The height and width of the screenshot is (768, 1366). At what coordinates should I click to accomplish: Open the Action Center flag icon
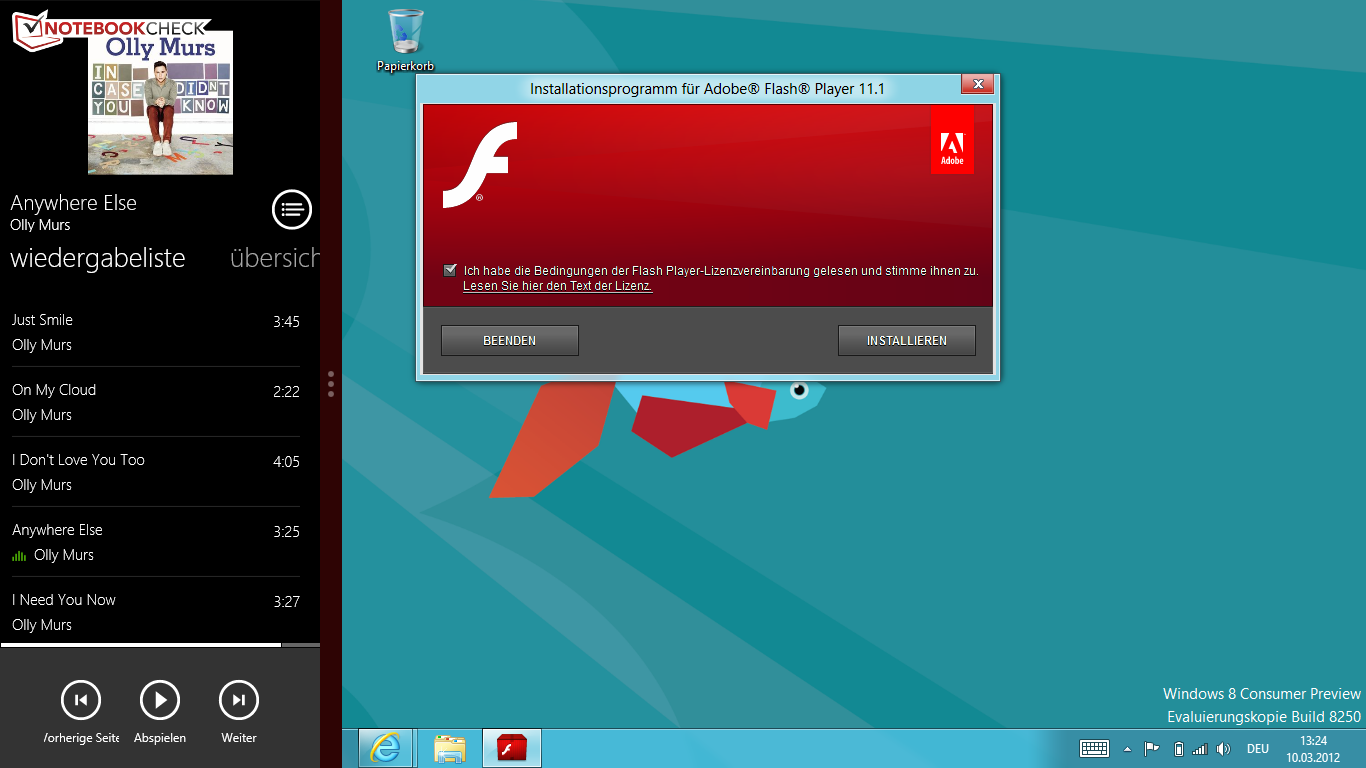tap(1152, 748)
